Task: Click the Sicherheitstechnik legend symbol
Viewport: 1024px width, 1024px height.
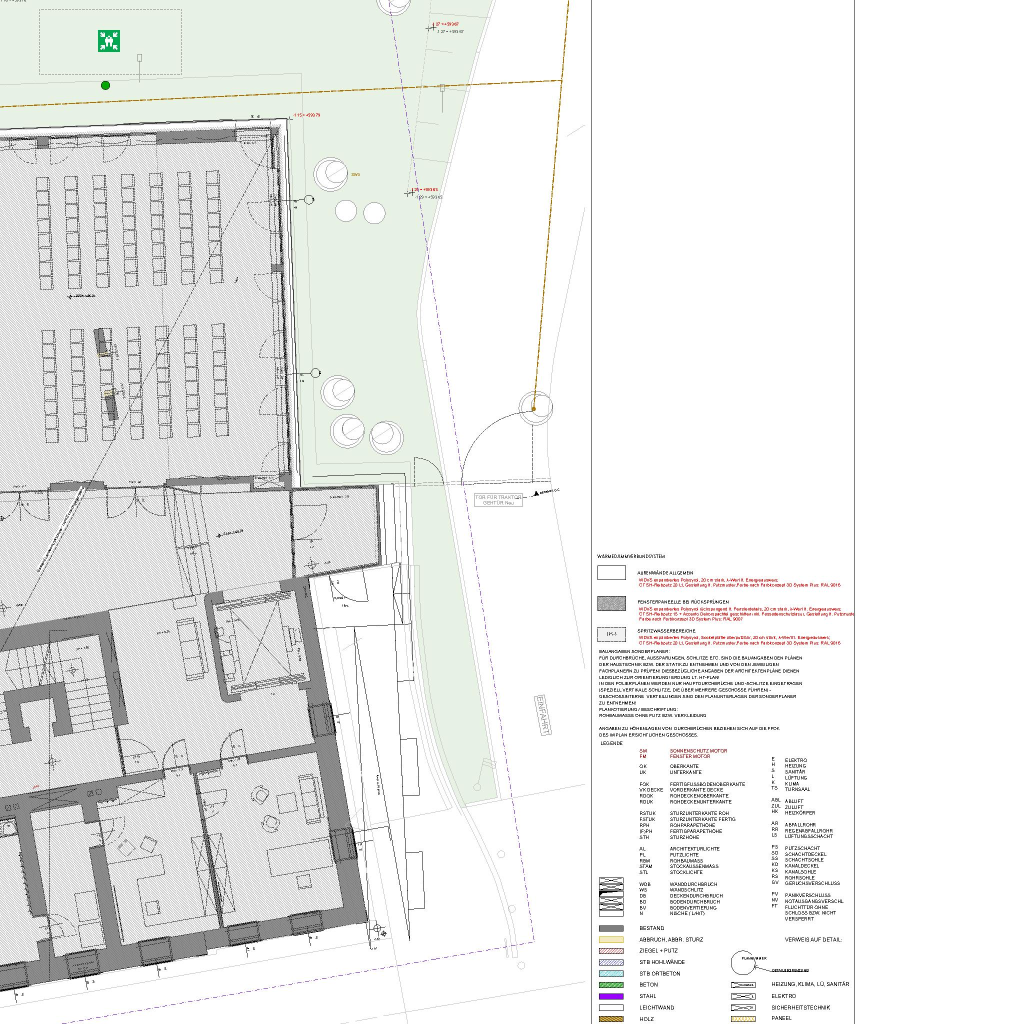Action: pyautogui.click(x=744, y=1007)
